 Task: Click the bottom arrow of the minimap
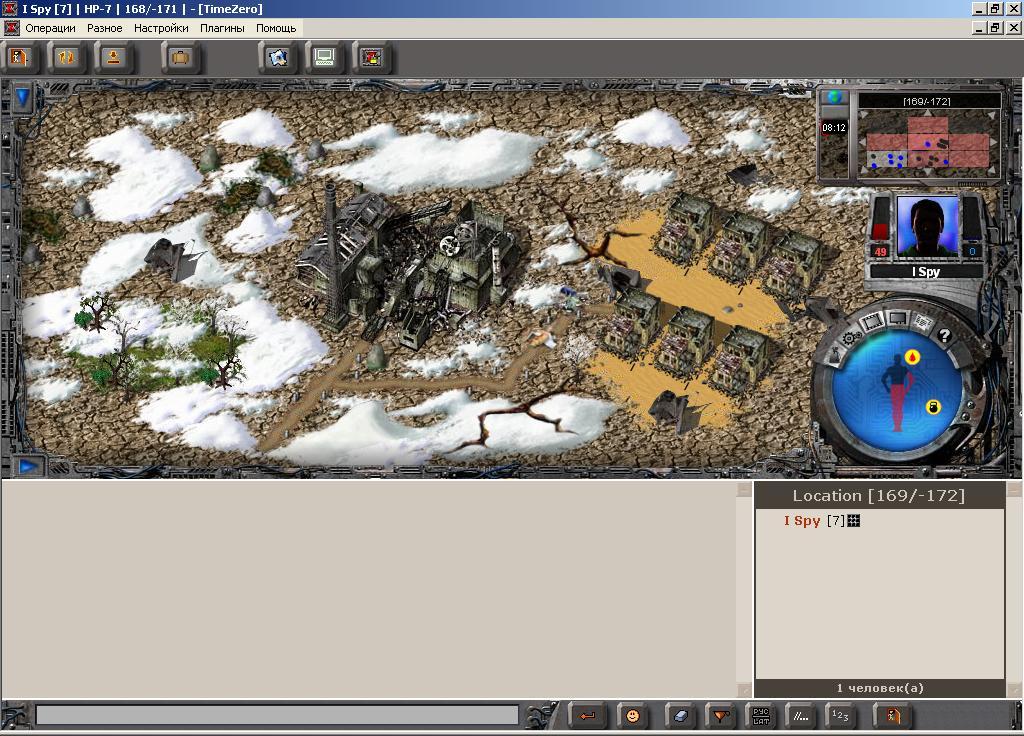coord(928,171)
